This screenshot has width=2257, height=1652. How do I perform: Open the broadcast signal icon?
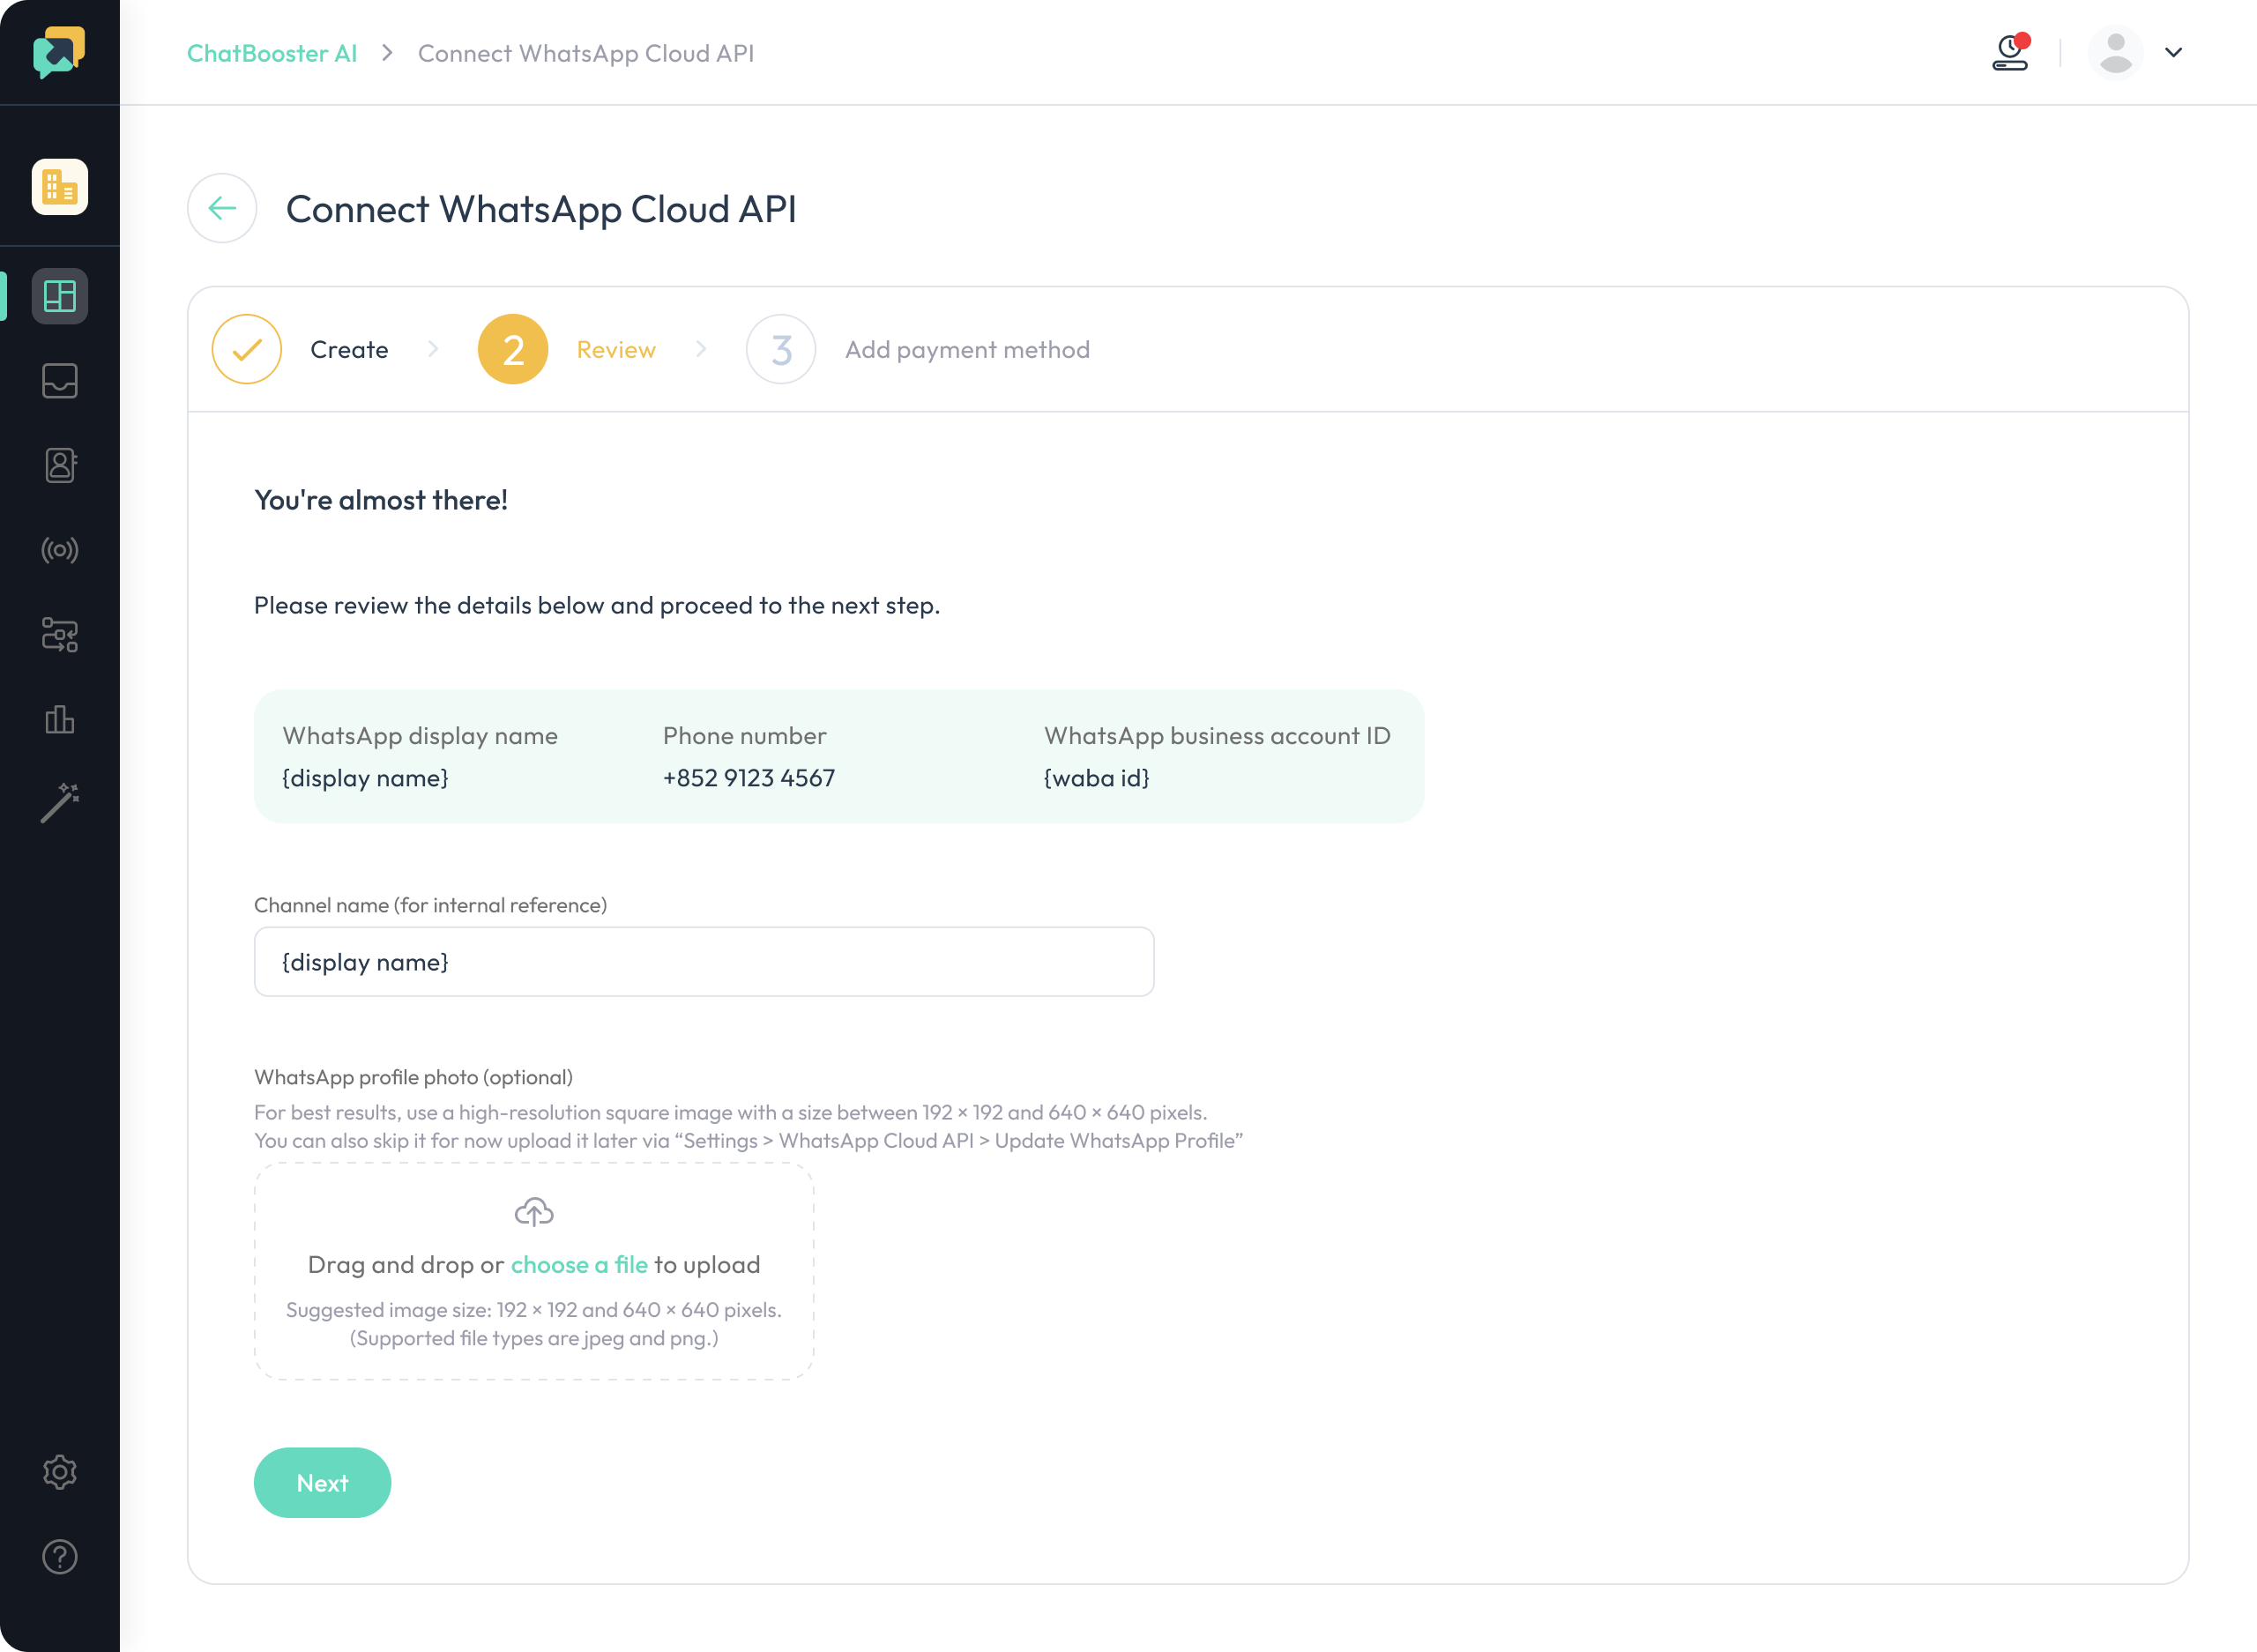60,550
